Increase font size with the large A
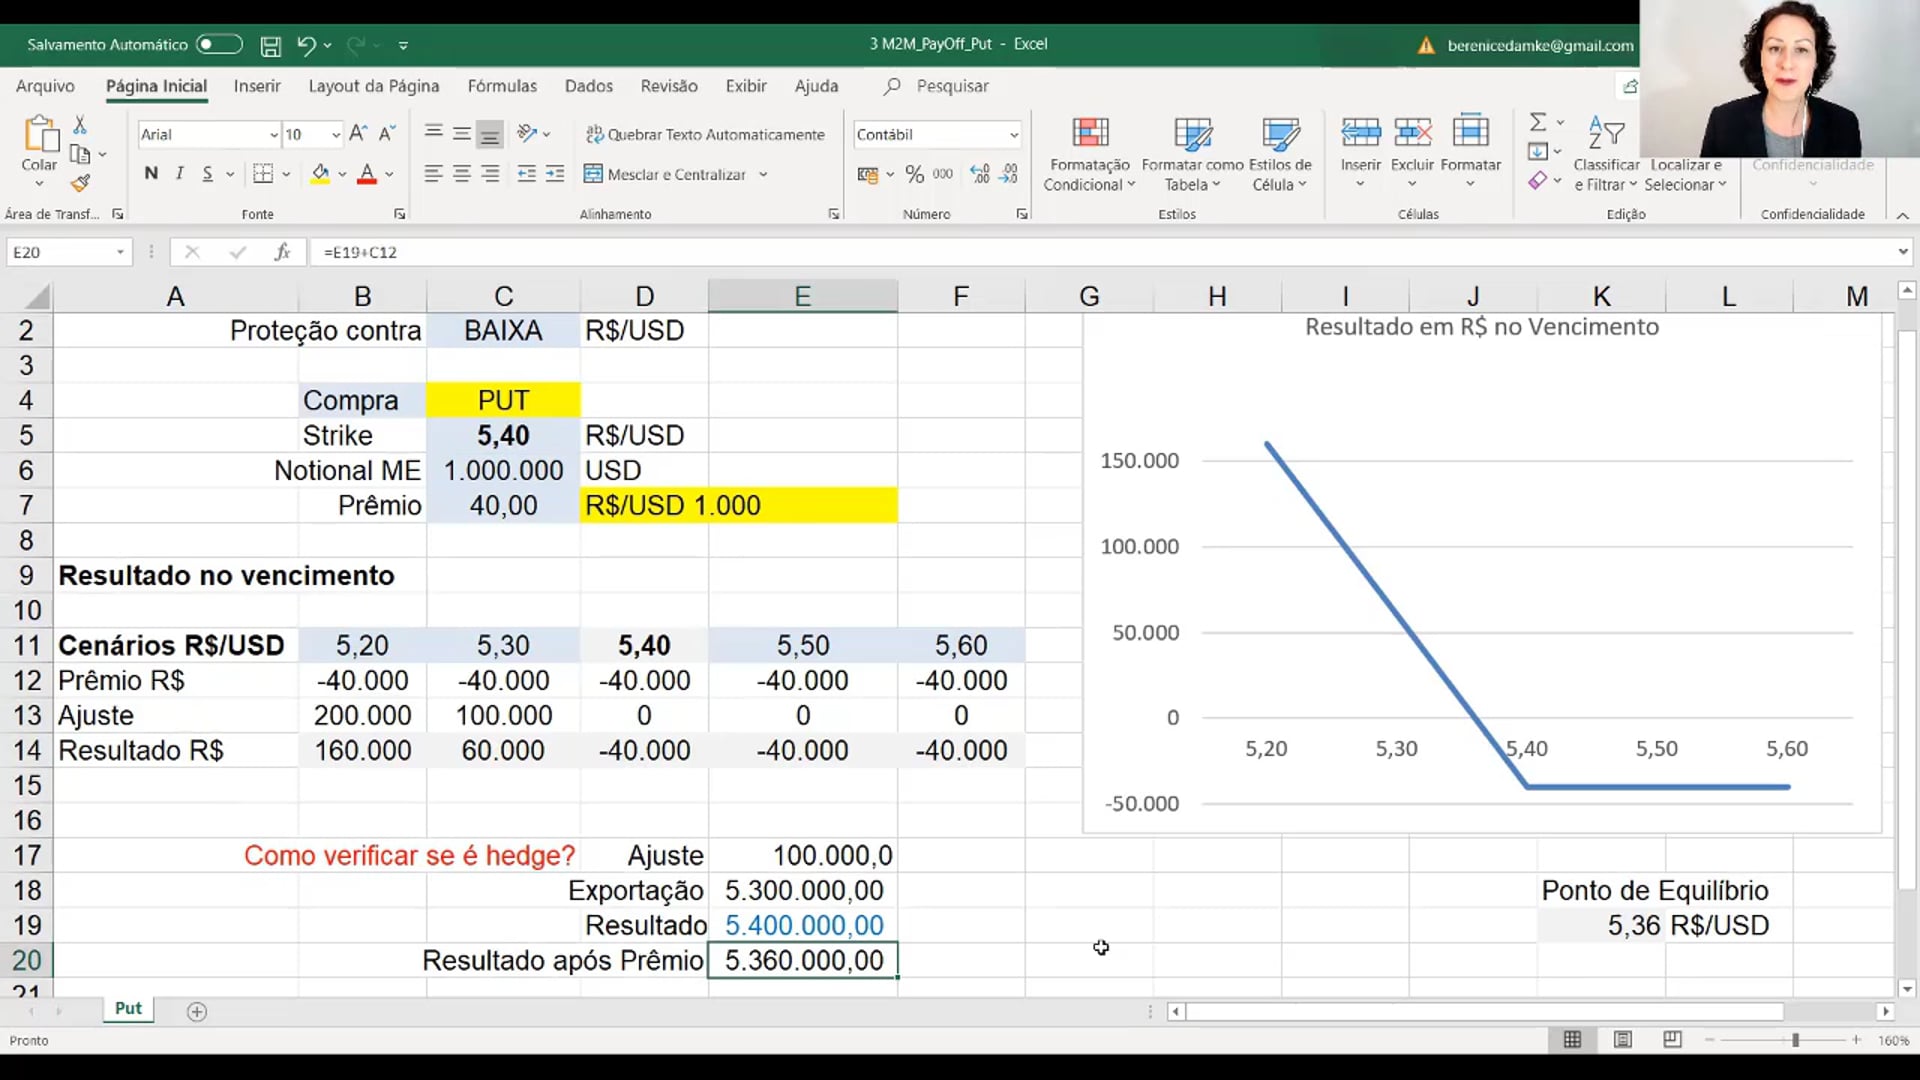The height and width of the screenshot is (1080, 1920). point(359,133)
